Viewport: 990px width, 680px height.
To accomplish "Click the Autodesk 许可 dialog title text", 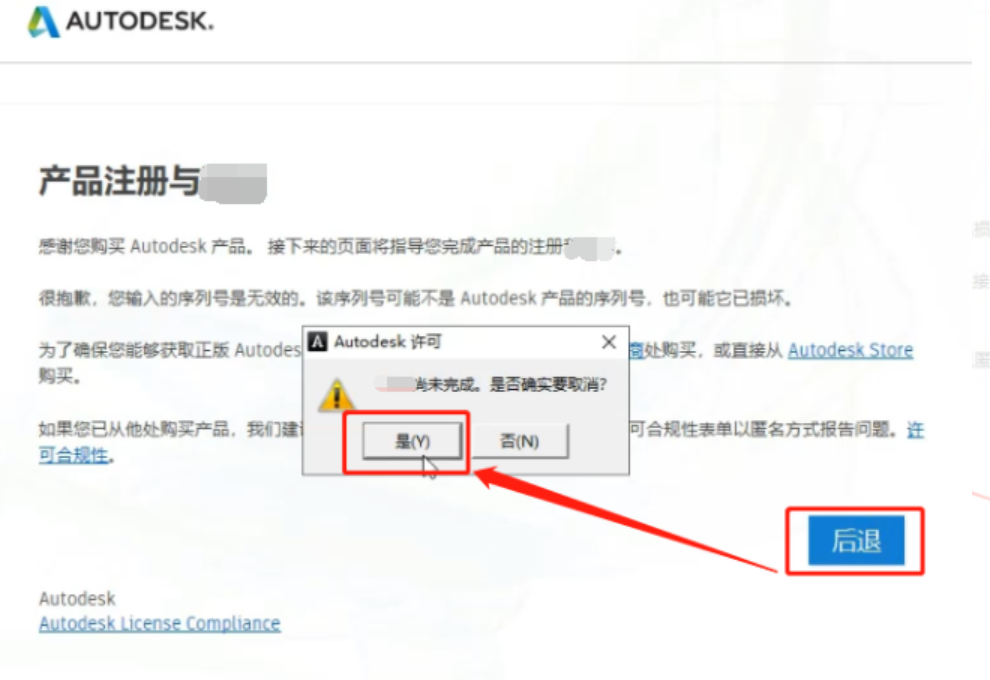I will [388, 342].
